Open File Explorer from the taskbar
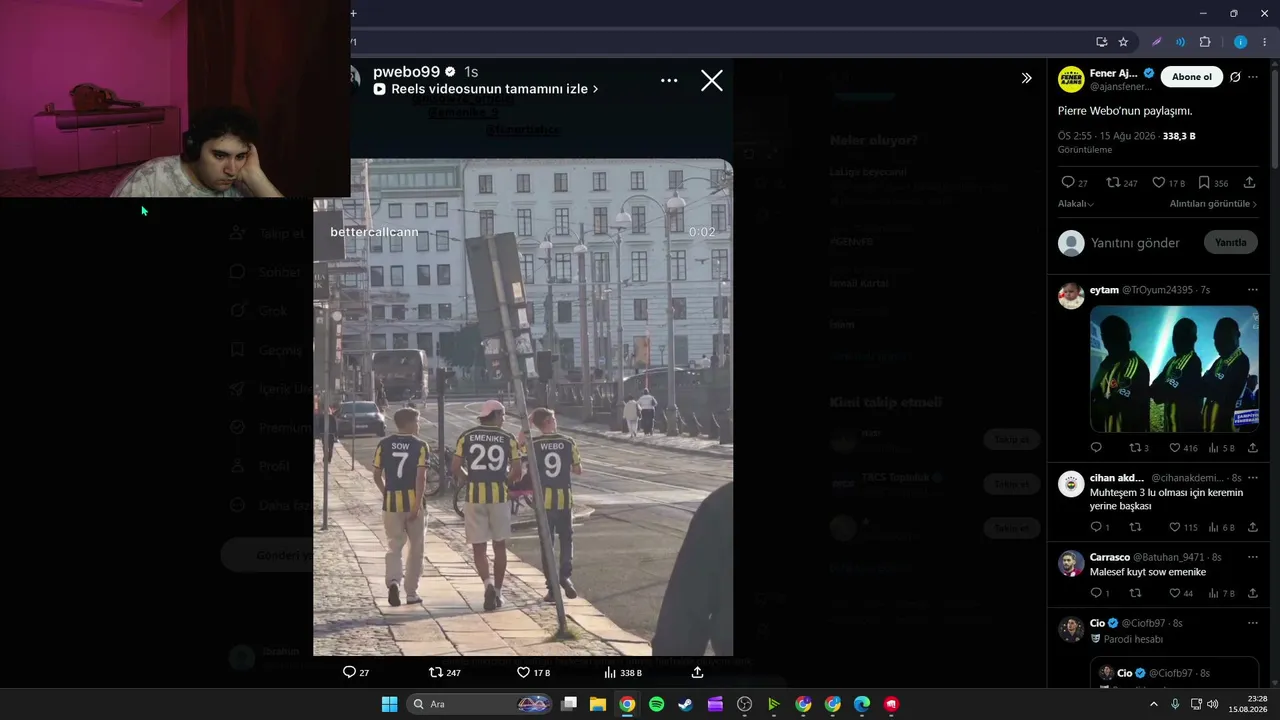The height and width of the screenshot is (720, 1280). click(x=597, y=704)
